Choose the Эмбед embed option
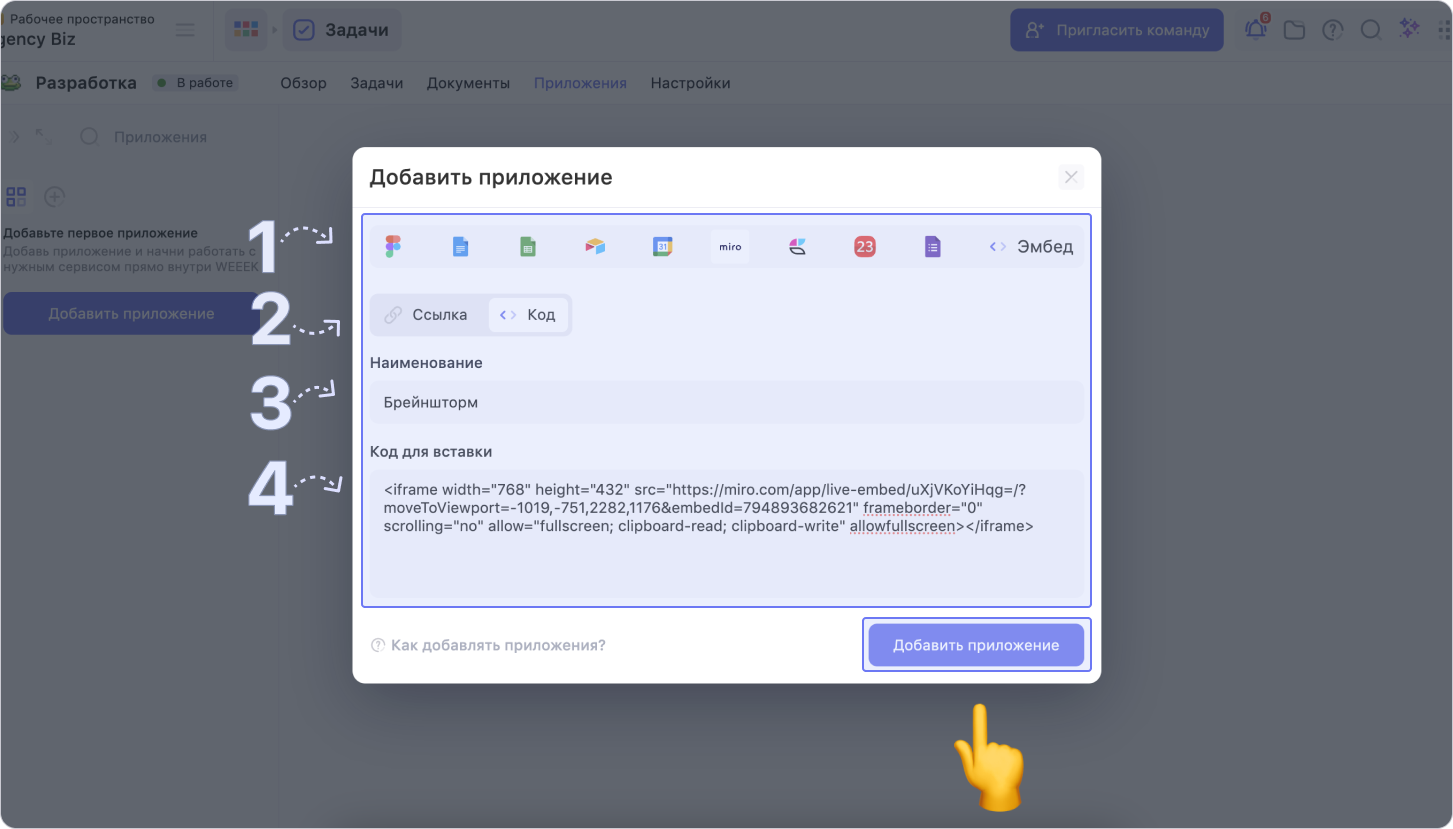Screen dimensions: 1453x829 (x=1031, y=247)
